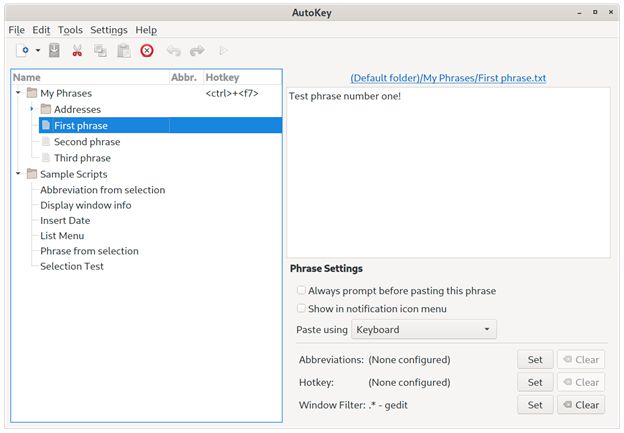
Task: Click the Cut scissors icon
Action: (77, 50)
